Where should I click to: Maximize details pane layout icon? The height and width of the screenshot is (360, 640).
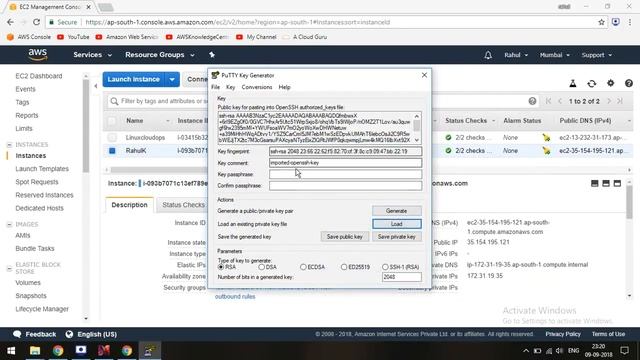[x=617, y=184]
